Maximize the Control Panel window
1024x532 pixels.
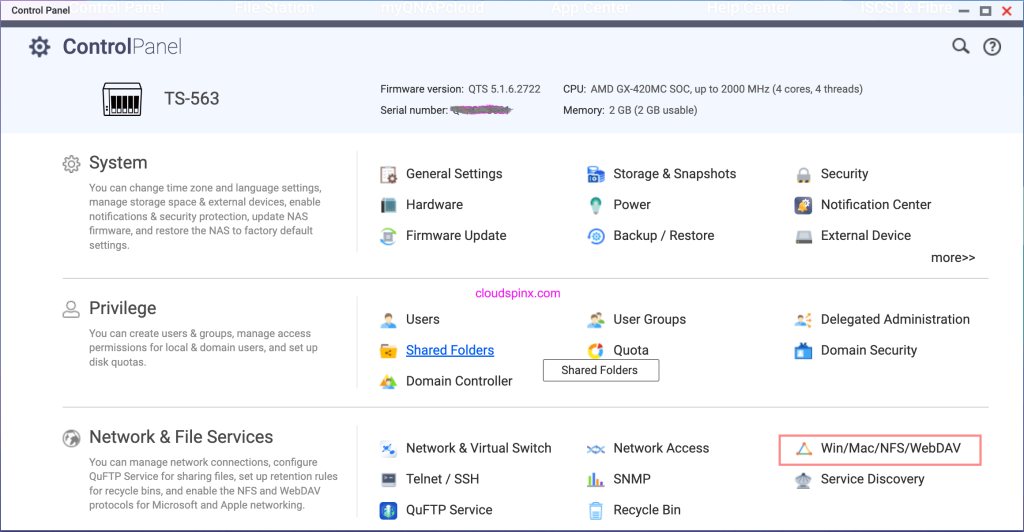pos(985,10)
